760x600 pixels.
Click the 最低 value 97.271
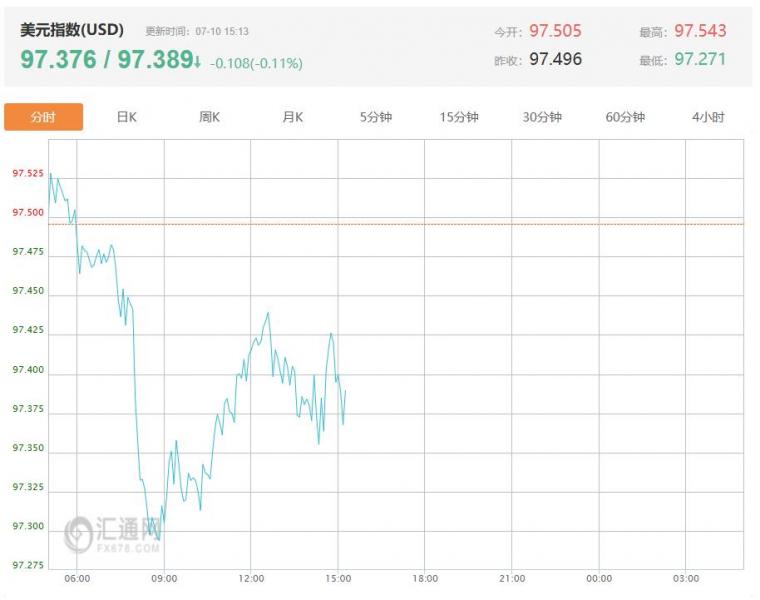[x=700, y=59]
